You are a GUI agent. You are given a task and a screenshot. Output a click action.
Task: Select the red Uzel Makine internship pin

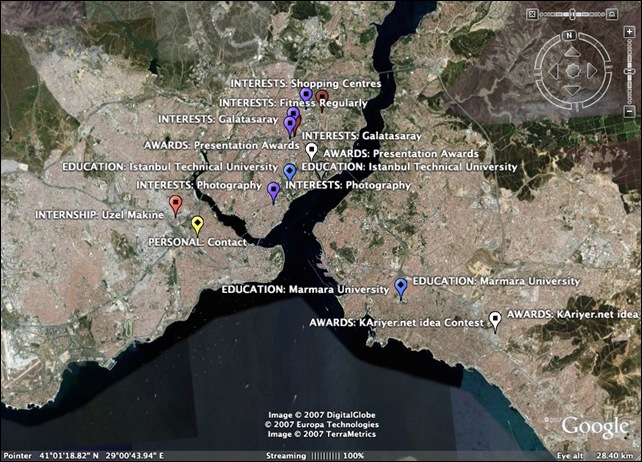pos(176,204)
